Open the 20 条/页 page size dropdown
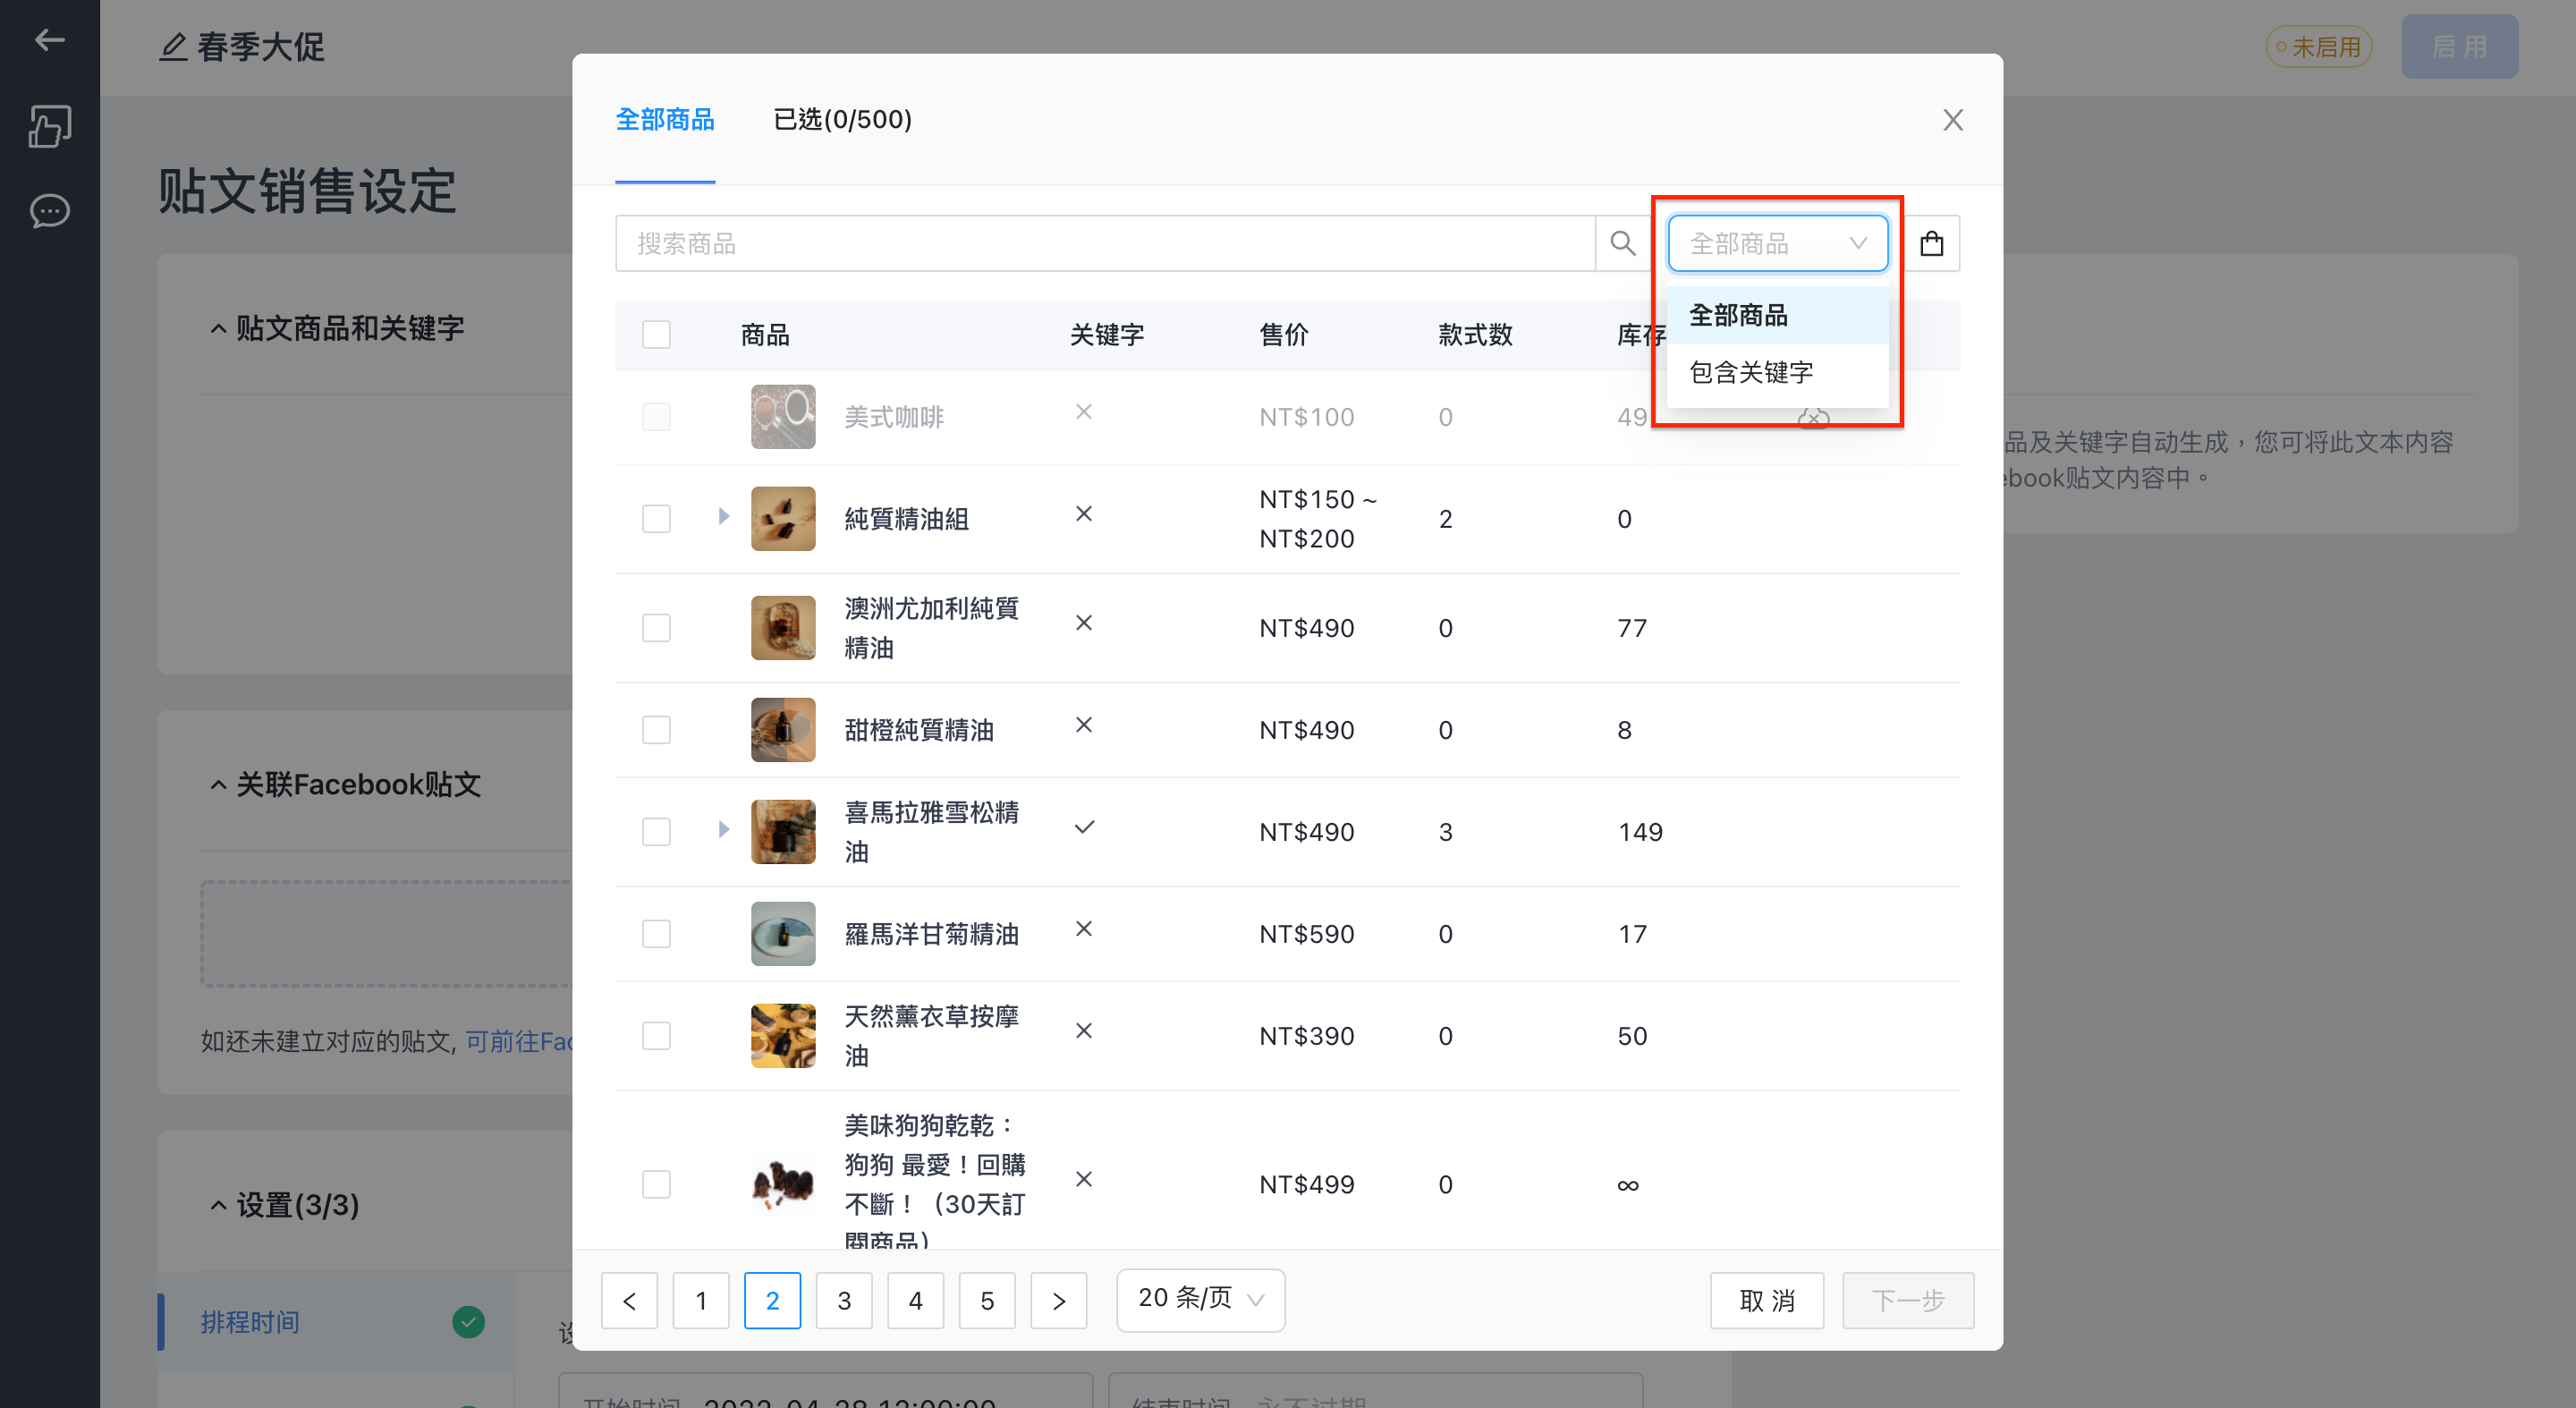 point(1200,1300)
